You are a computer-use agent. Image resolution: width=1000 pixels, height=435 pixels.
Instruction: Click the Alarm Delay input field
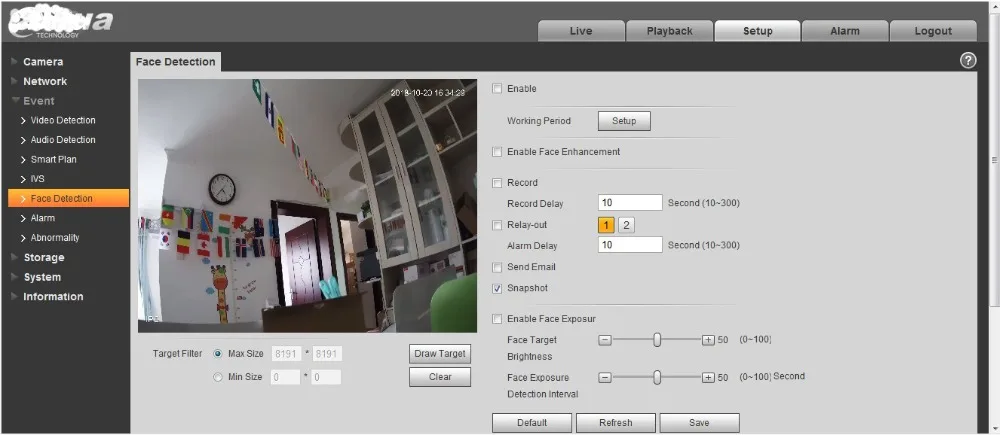click(x=630, y=245)
